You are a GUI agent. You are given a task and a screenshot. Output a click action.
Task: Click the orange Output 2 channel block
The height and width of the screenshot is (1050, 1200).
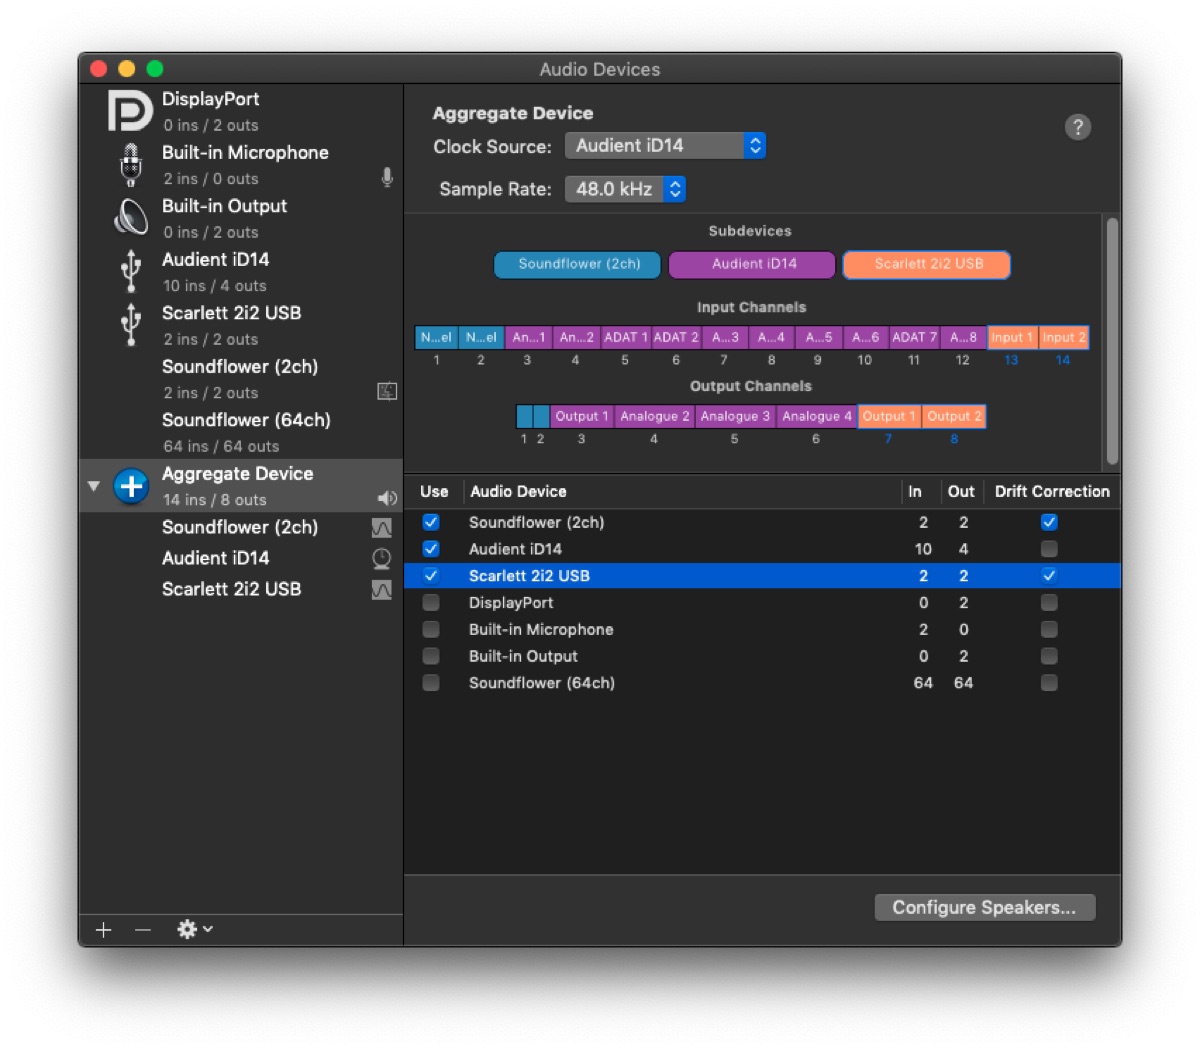(x=954, y=416)
